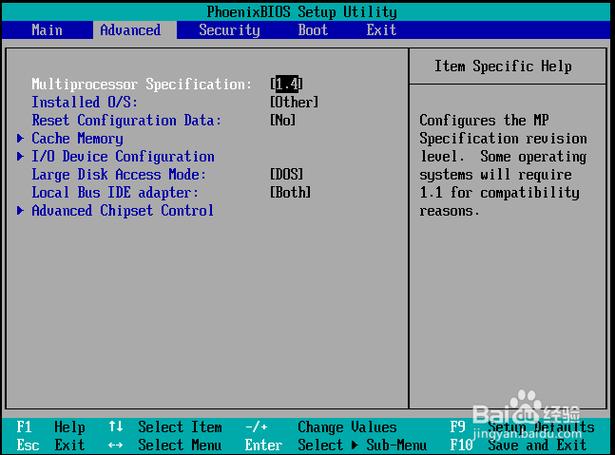This screenshot has height=455, width=615.
Task: Click the left-right arrows Select Menu hint
Action: click(165, 445)
